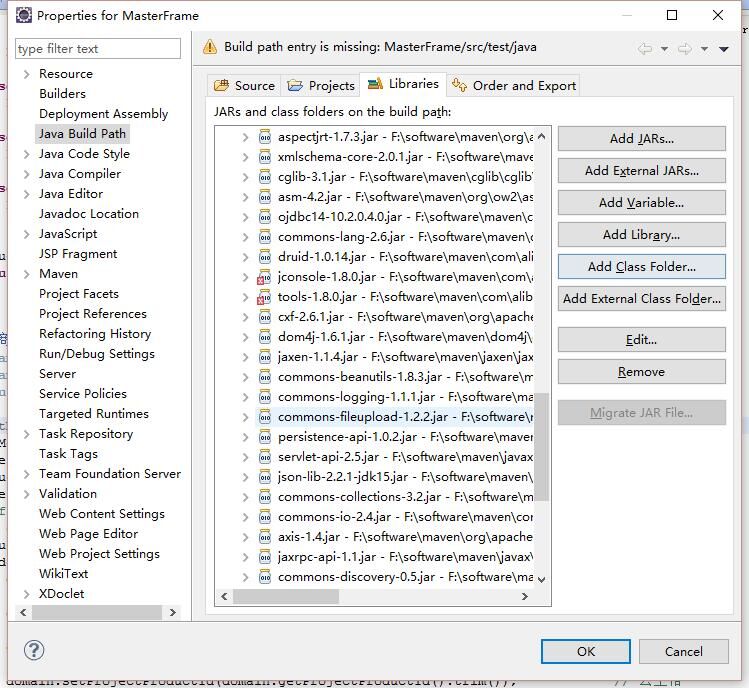This screenshot has height=688, width=749.
Task: Click the dom4j-1.6.1.jar jar icon
Action: tap(265, 337)
